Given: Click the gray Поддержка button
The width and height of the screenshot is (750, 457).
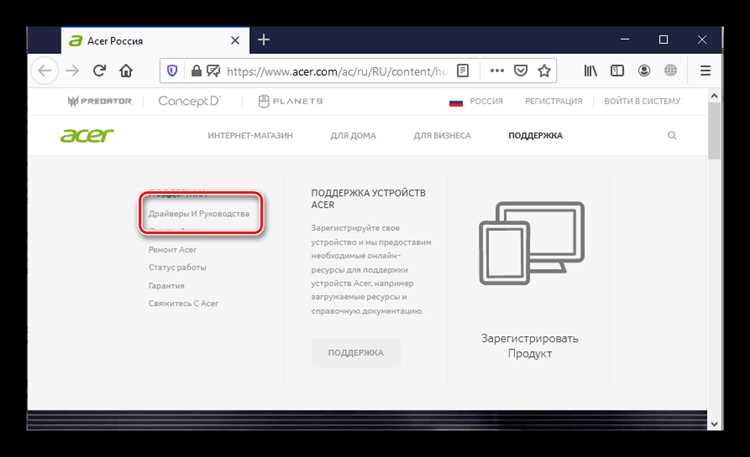Looking at the screenshot, I should click(355, 353).
